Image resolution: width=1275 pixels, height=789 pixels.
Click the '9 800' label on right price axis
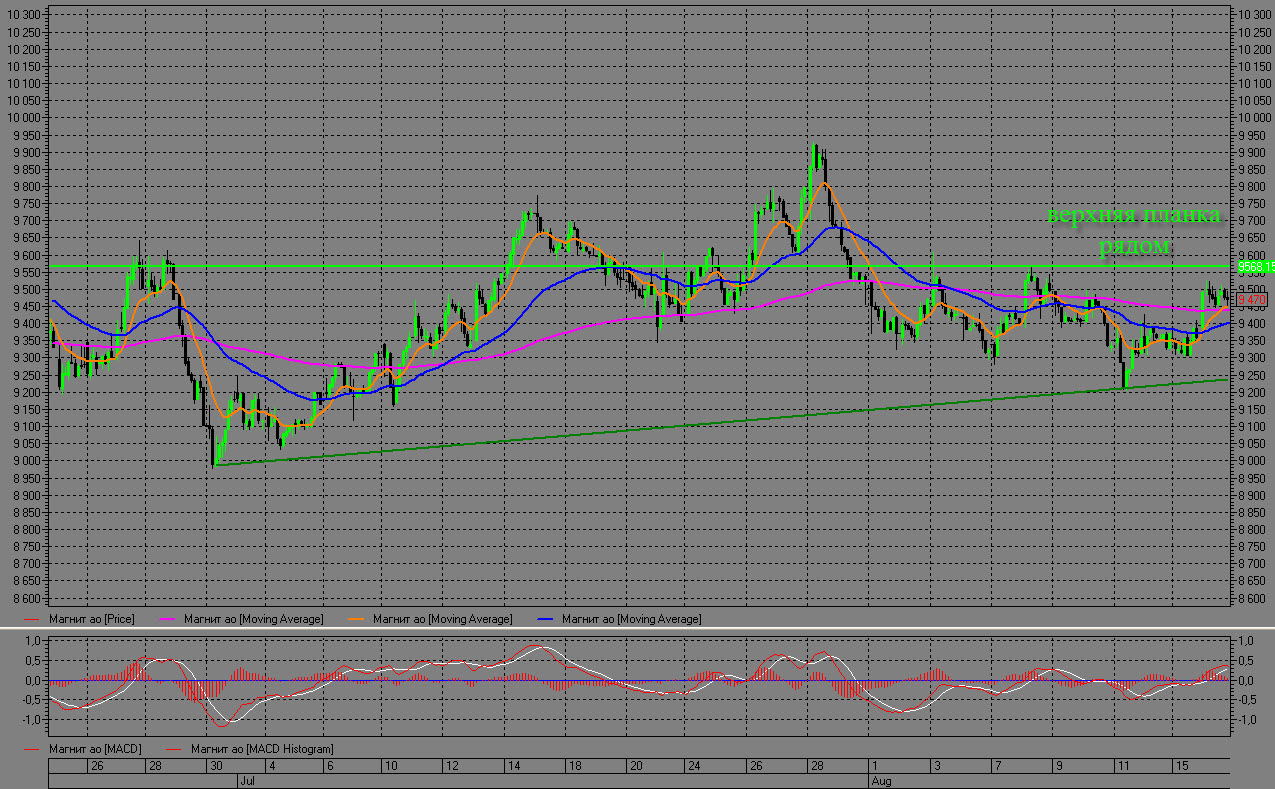click(1251, 186)
